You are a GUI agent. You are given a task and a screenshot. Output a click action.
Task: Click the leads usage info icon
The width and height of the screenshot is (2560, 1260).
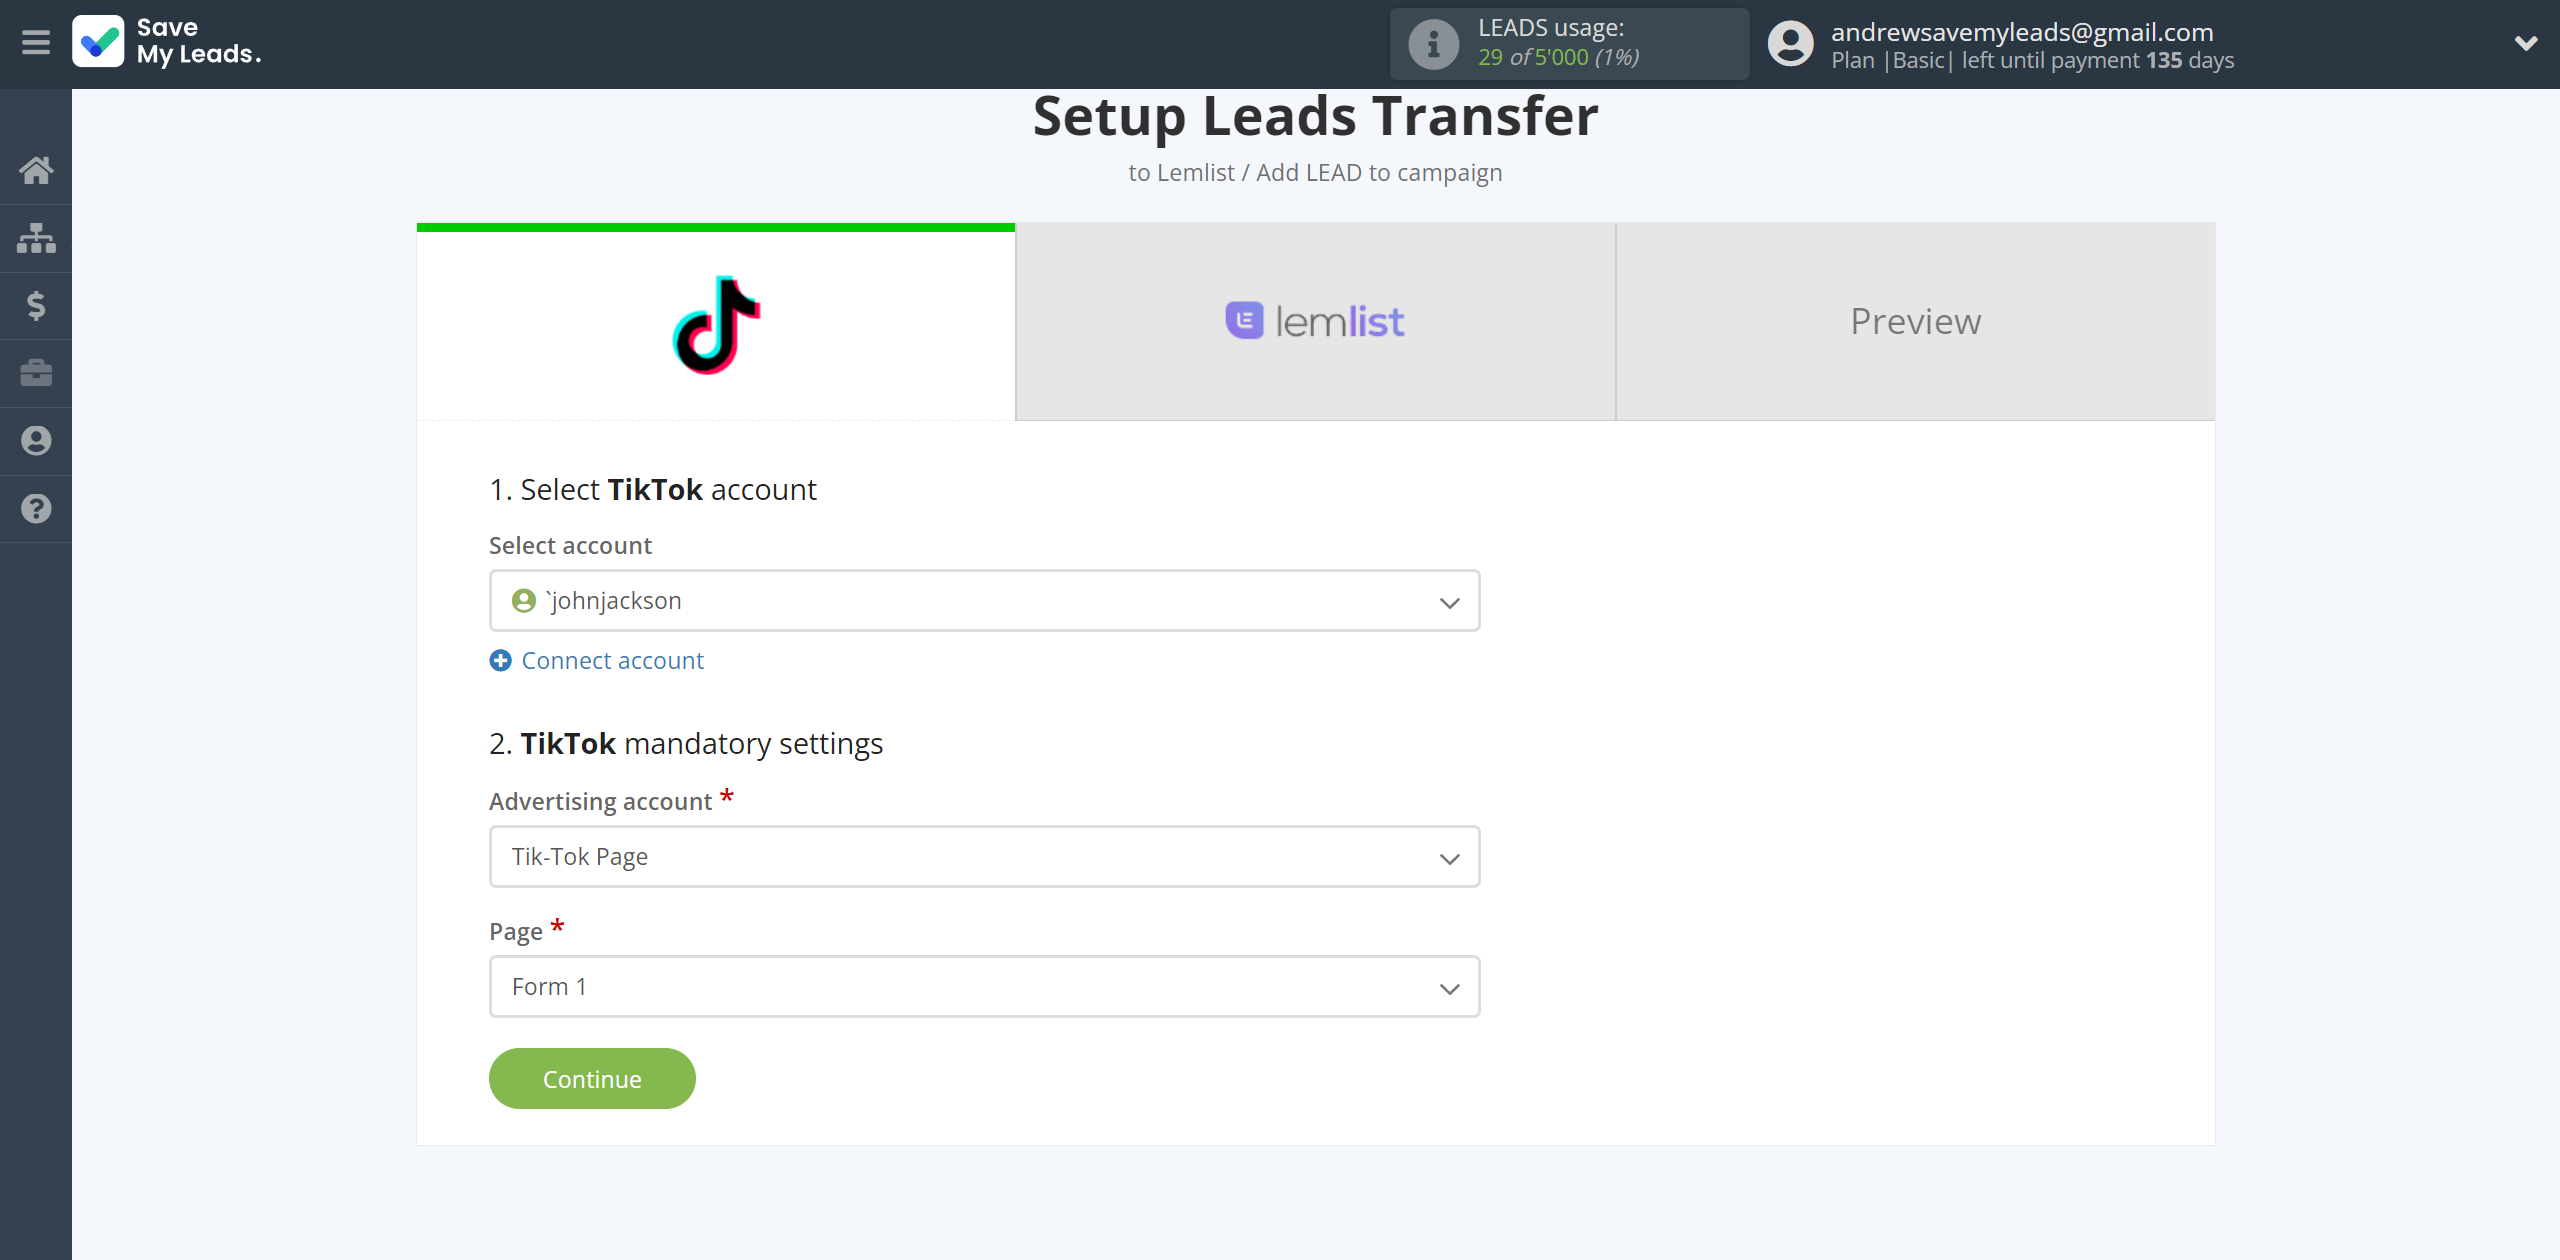pos(1430,44)
